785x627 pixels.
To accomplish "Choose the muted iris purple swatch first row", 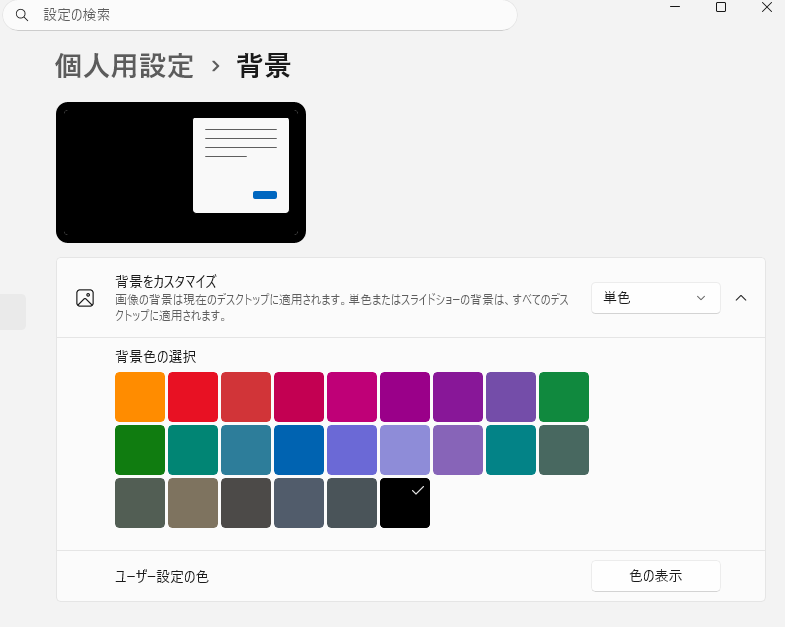I will click(x=511, y=397).
